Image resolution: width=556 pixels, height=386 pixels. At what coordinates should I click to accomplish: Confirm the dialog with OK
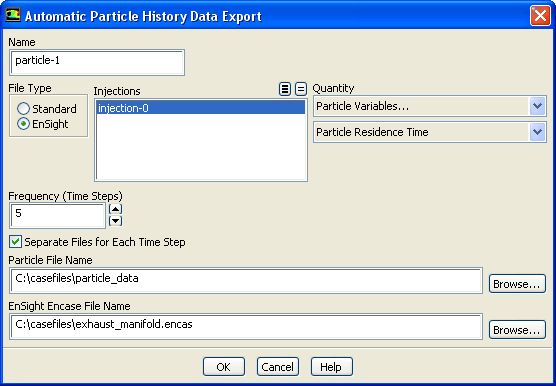pos(224,367)
